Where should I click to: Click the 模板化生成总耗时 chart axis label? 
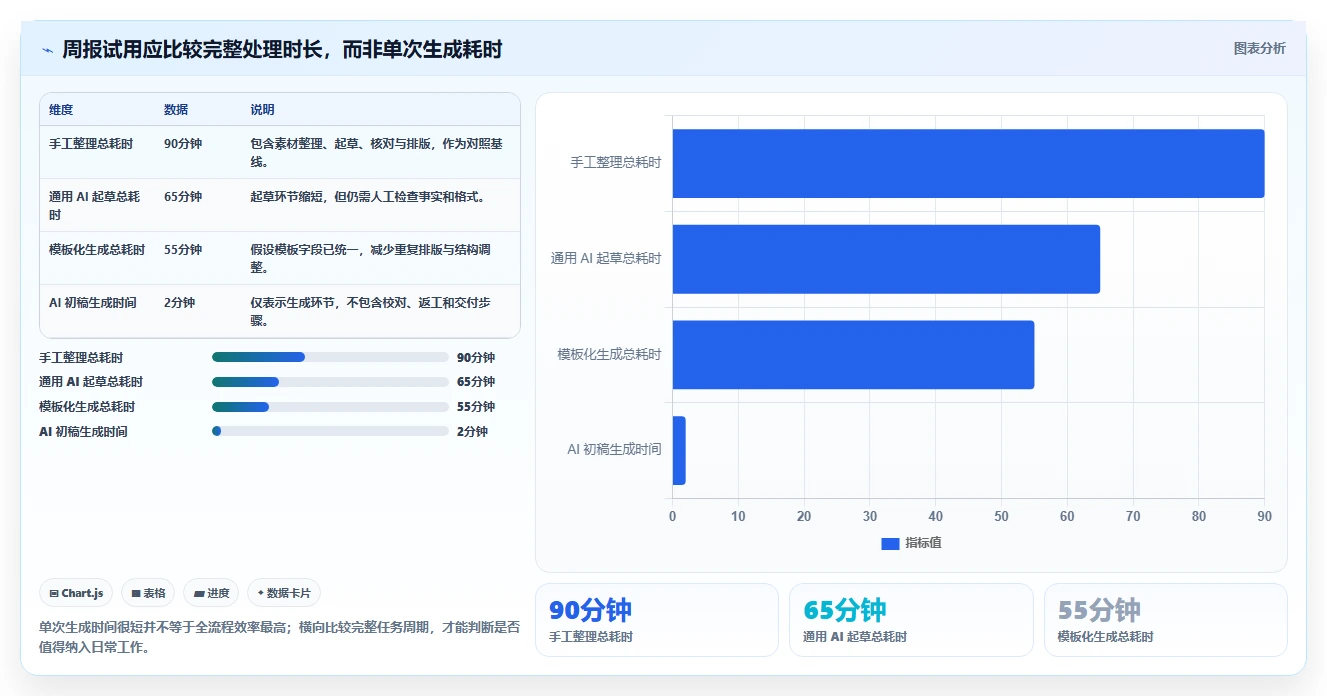[x=610, y=354]
